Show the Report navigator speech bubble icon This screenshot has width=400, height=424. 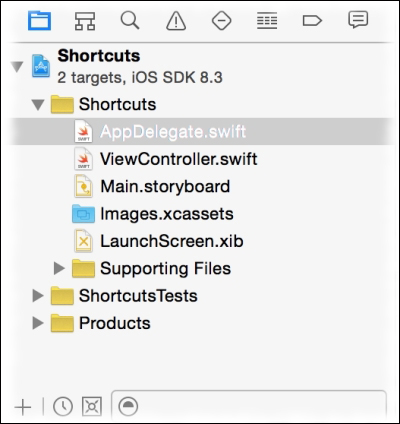[x=358, y=20]
